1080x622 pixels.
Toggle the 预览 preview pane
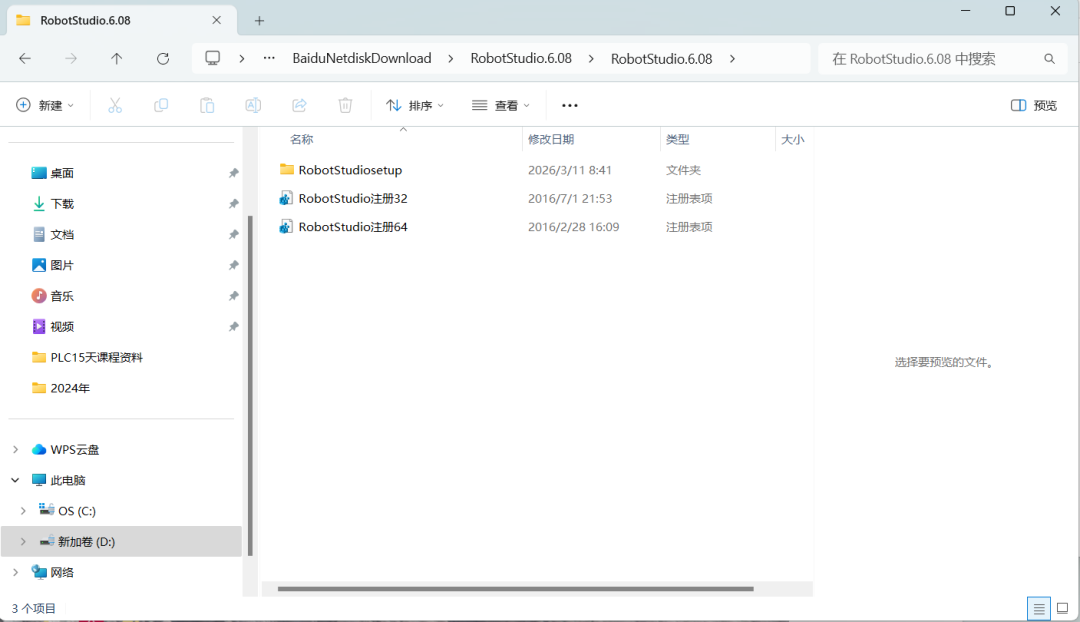[x=1034, y=105]
